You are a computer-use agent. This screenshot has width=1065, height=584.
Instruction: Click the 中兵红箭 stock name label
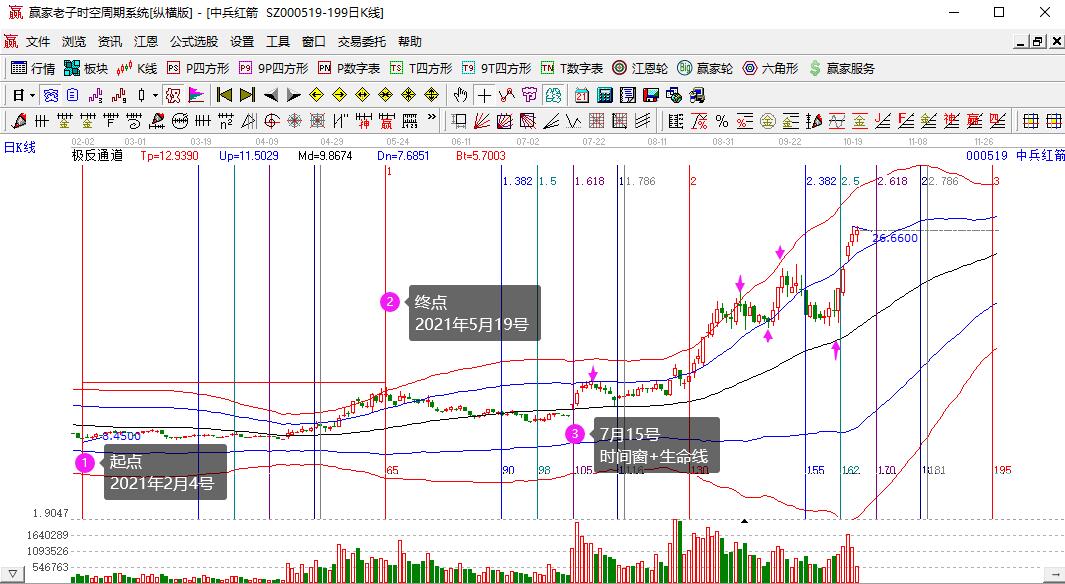click(1039, 155)
